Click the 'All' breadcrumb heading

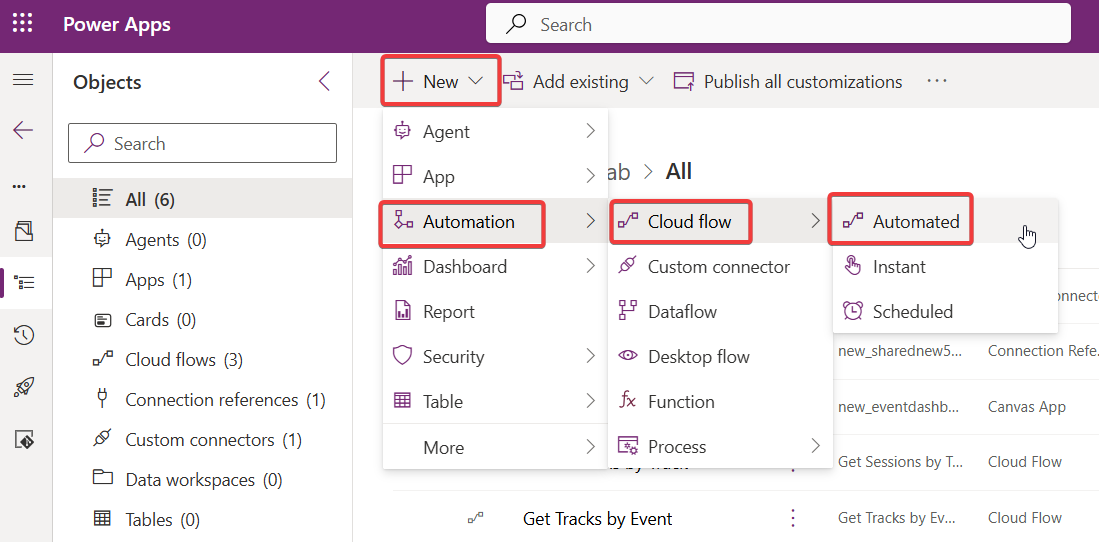(678, 171)
